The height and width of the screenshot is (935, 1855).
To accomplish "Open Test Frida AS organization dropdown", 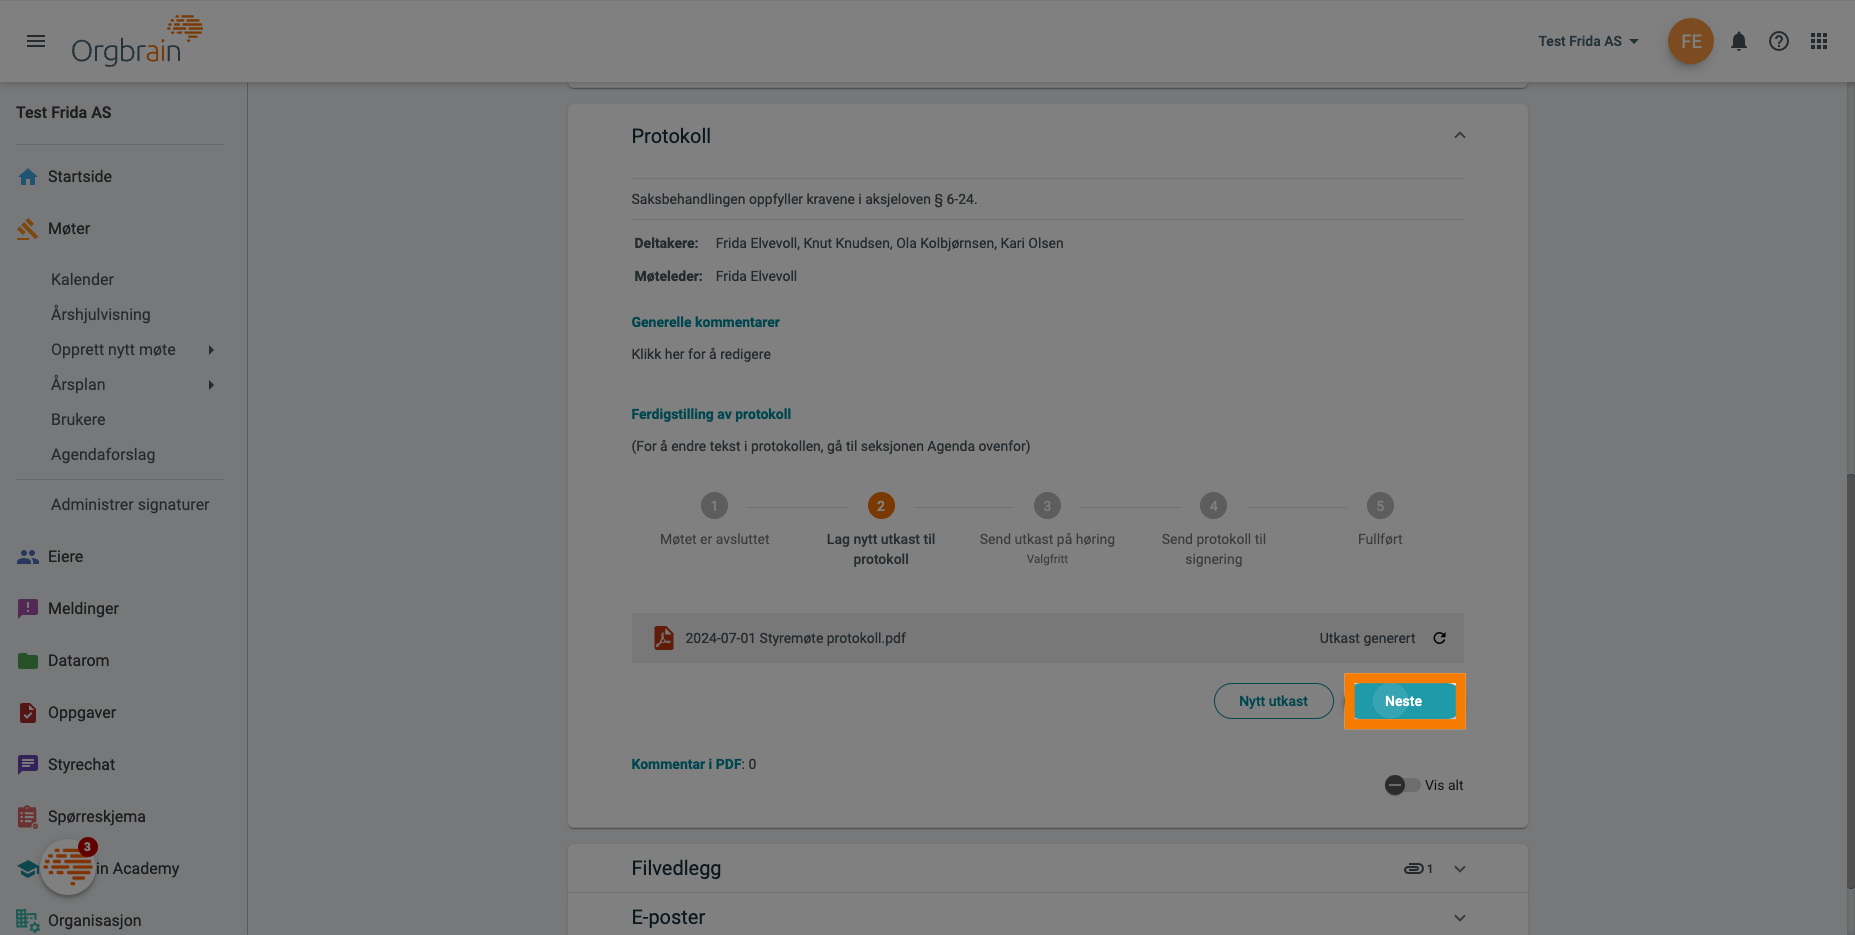I will [1588, 41].
